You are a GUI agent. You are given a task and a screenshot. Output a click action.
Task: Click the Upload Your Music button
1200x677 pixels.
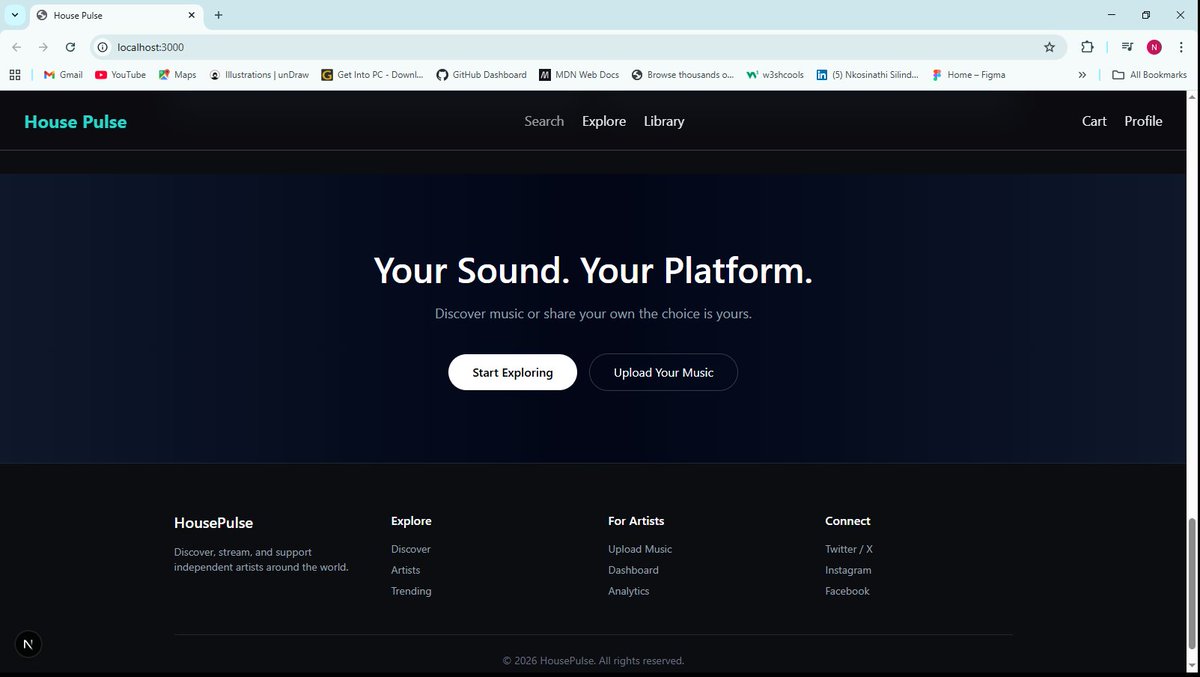(663, 372)
